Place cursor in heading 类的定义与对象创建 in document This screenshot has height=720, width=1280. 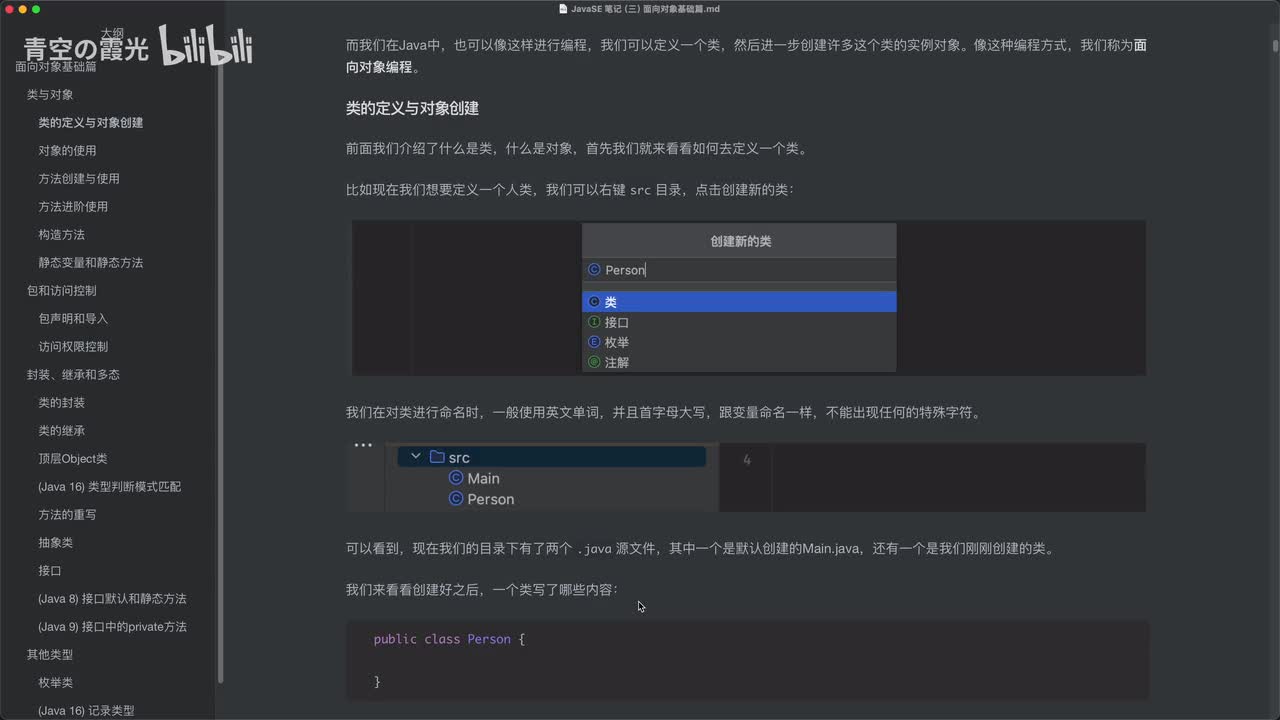pyautogui.click(x=412, y=108)
